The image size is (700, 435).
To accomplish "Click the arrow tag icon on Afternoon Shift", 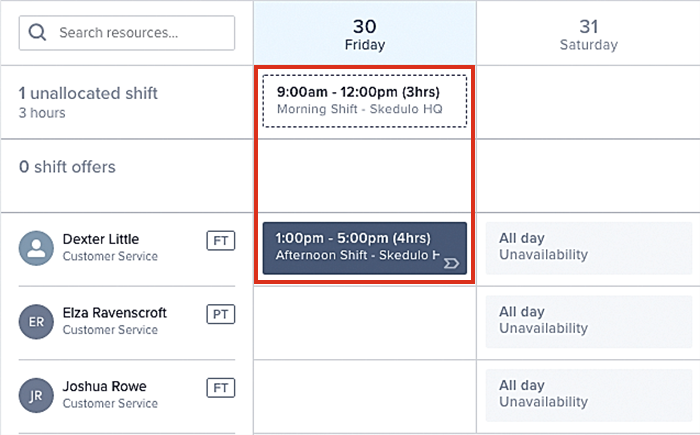I will coord(450,262).
